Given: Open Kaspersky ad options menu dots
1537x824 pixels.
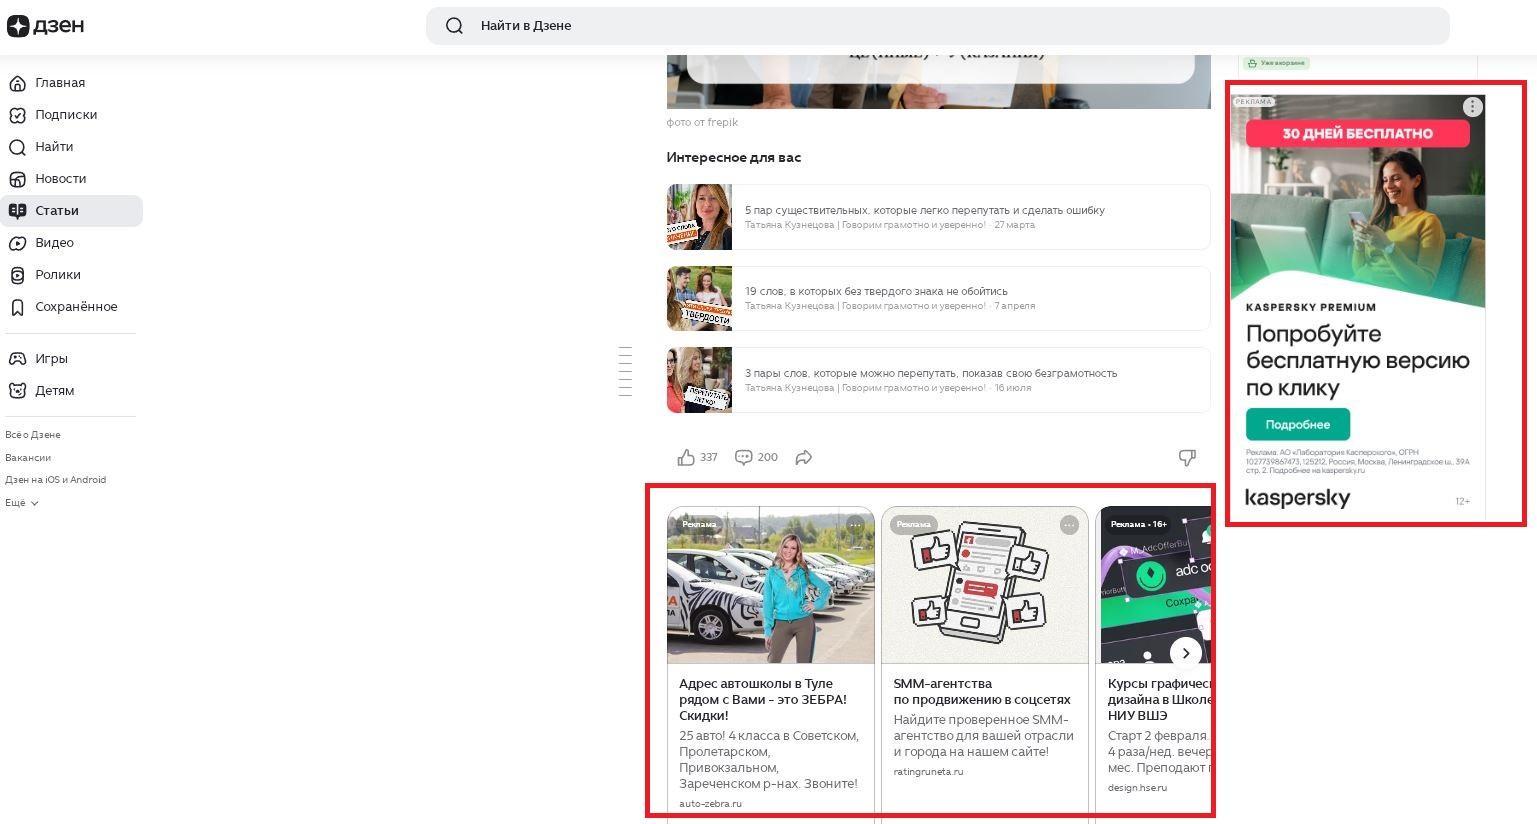Looking at the screenshot, I should pos(1472,107).
